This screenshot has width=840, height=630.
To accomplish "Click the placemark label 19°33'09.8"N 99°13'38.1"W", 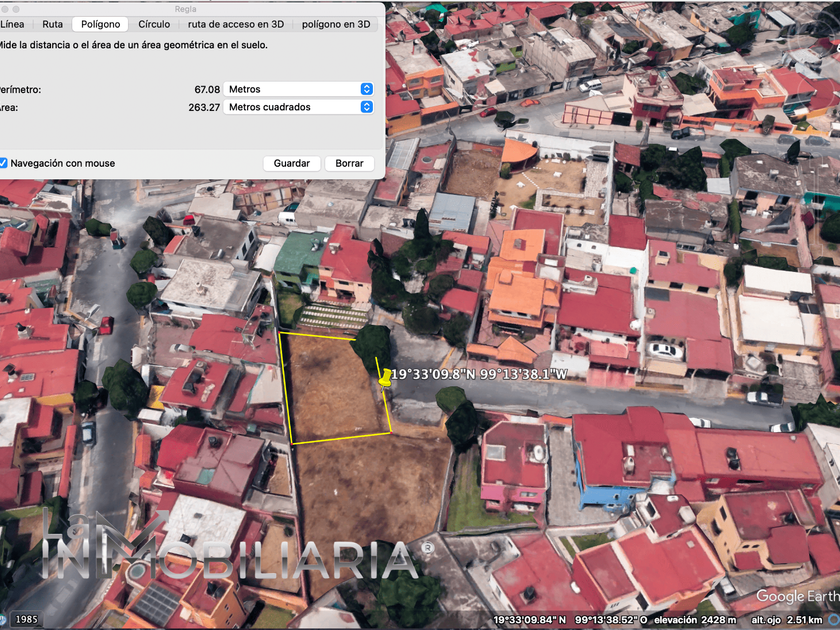I will pos(479,374).
